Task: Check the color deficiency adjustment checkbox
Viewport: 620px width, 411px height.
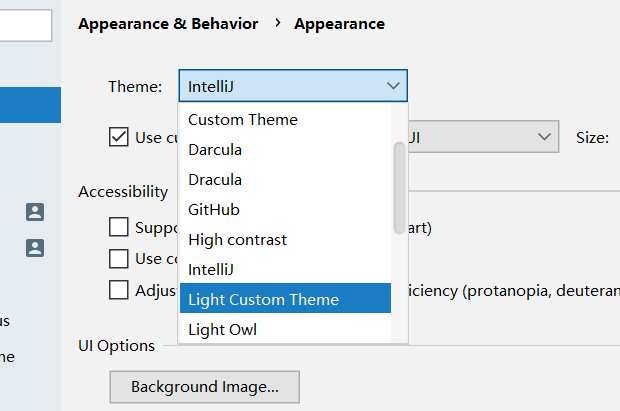Action: click(x=119, y=291)
